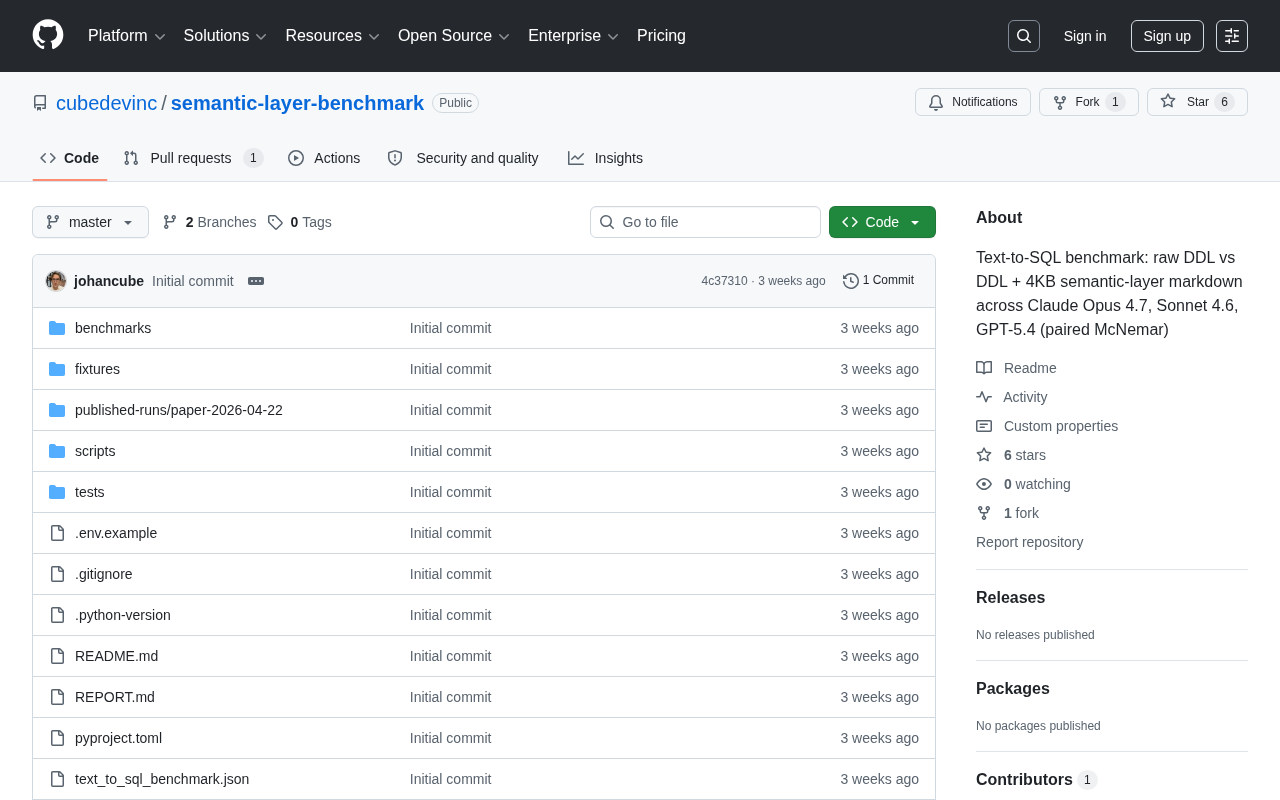
Task: Click the benchmarks folder icon
Action: pos(57,328)
